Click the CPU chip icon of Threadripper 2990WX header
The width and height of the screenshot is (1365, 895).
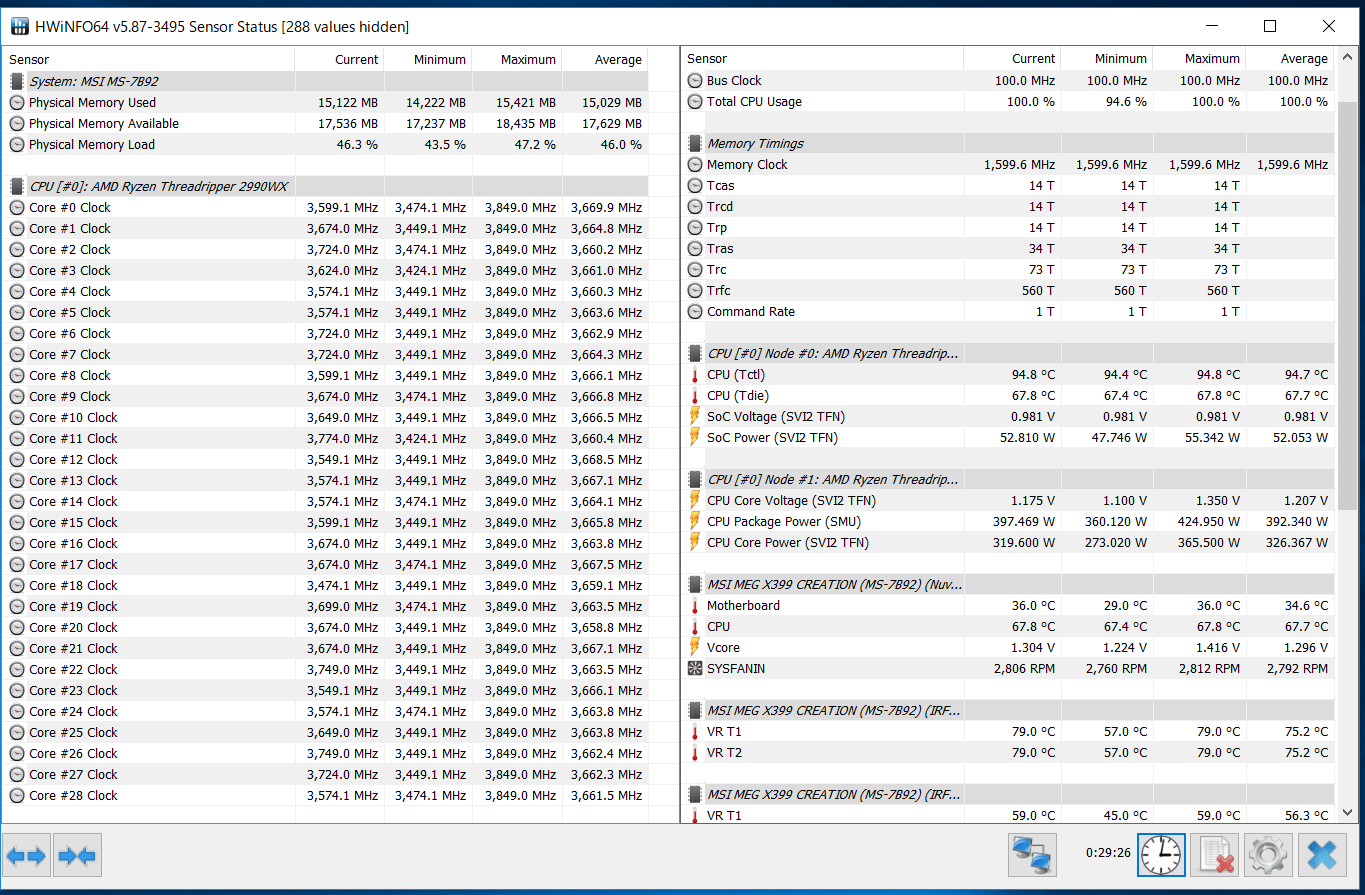click(x=17, y=186)
